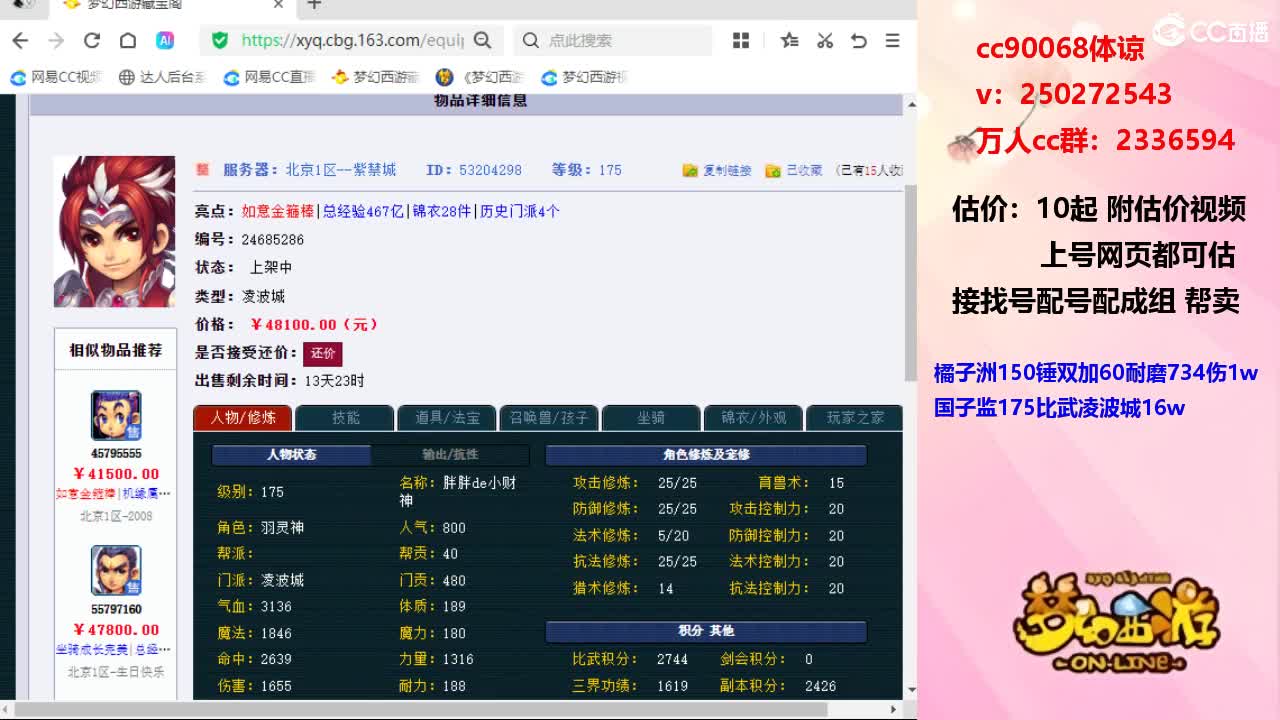Click the 已收藏 favorite folder icon
Screen dimensions: 1280x720
click(x=772, y=171)
